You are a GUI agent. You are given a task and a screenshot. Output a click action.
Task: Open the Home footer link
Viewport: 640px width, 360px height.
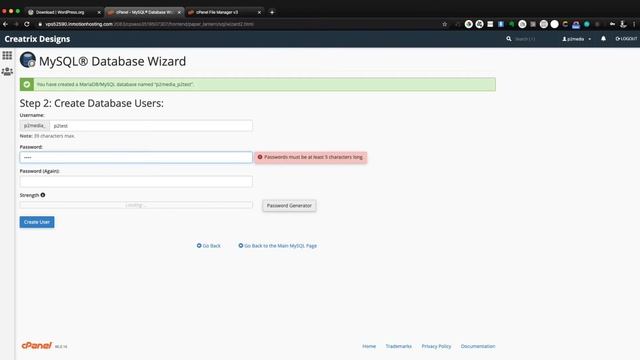click(369, 346)
